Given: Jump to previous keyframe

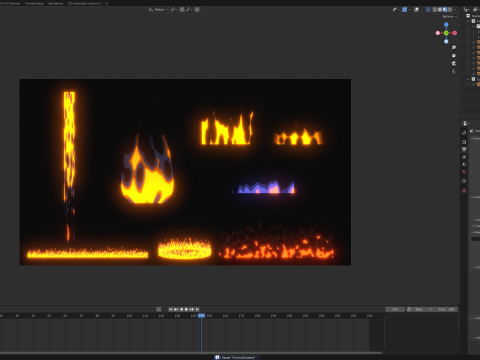Looking at the screenshot, I should (x=176, y=309).
